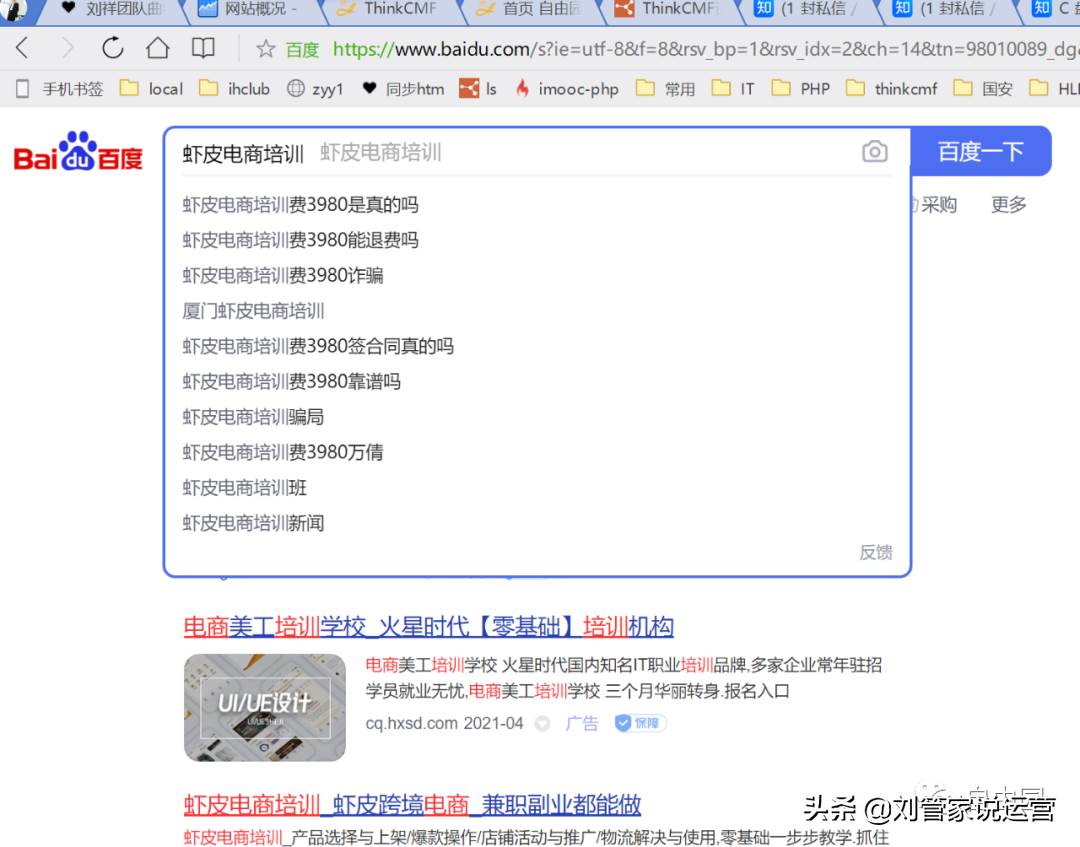Select suggestion 虾皮电商培训费3980诈骗
The image size is (1080, 847).
282,275
